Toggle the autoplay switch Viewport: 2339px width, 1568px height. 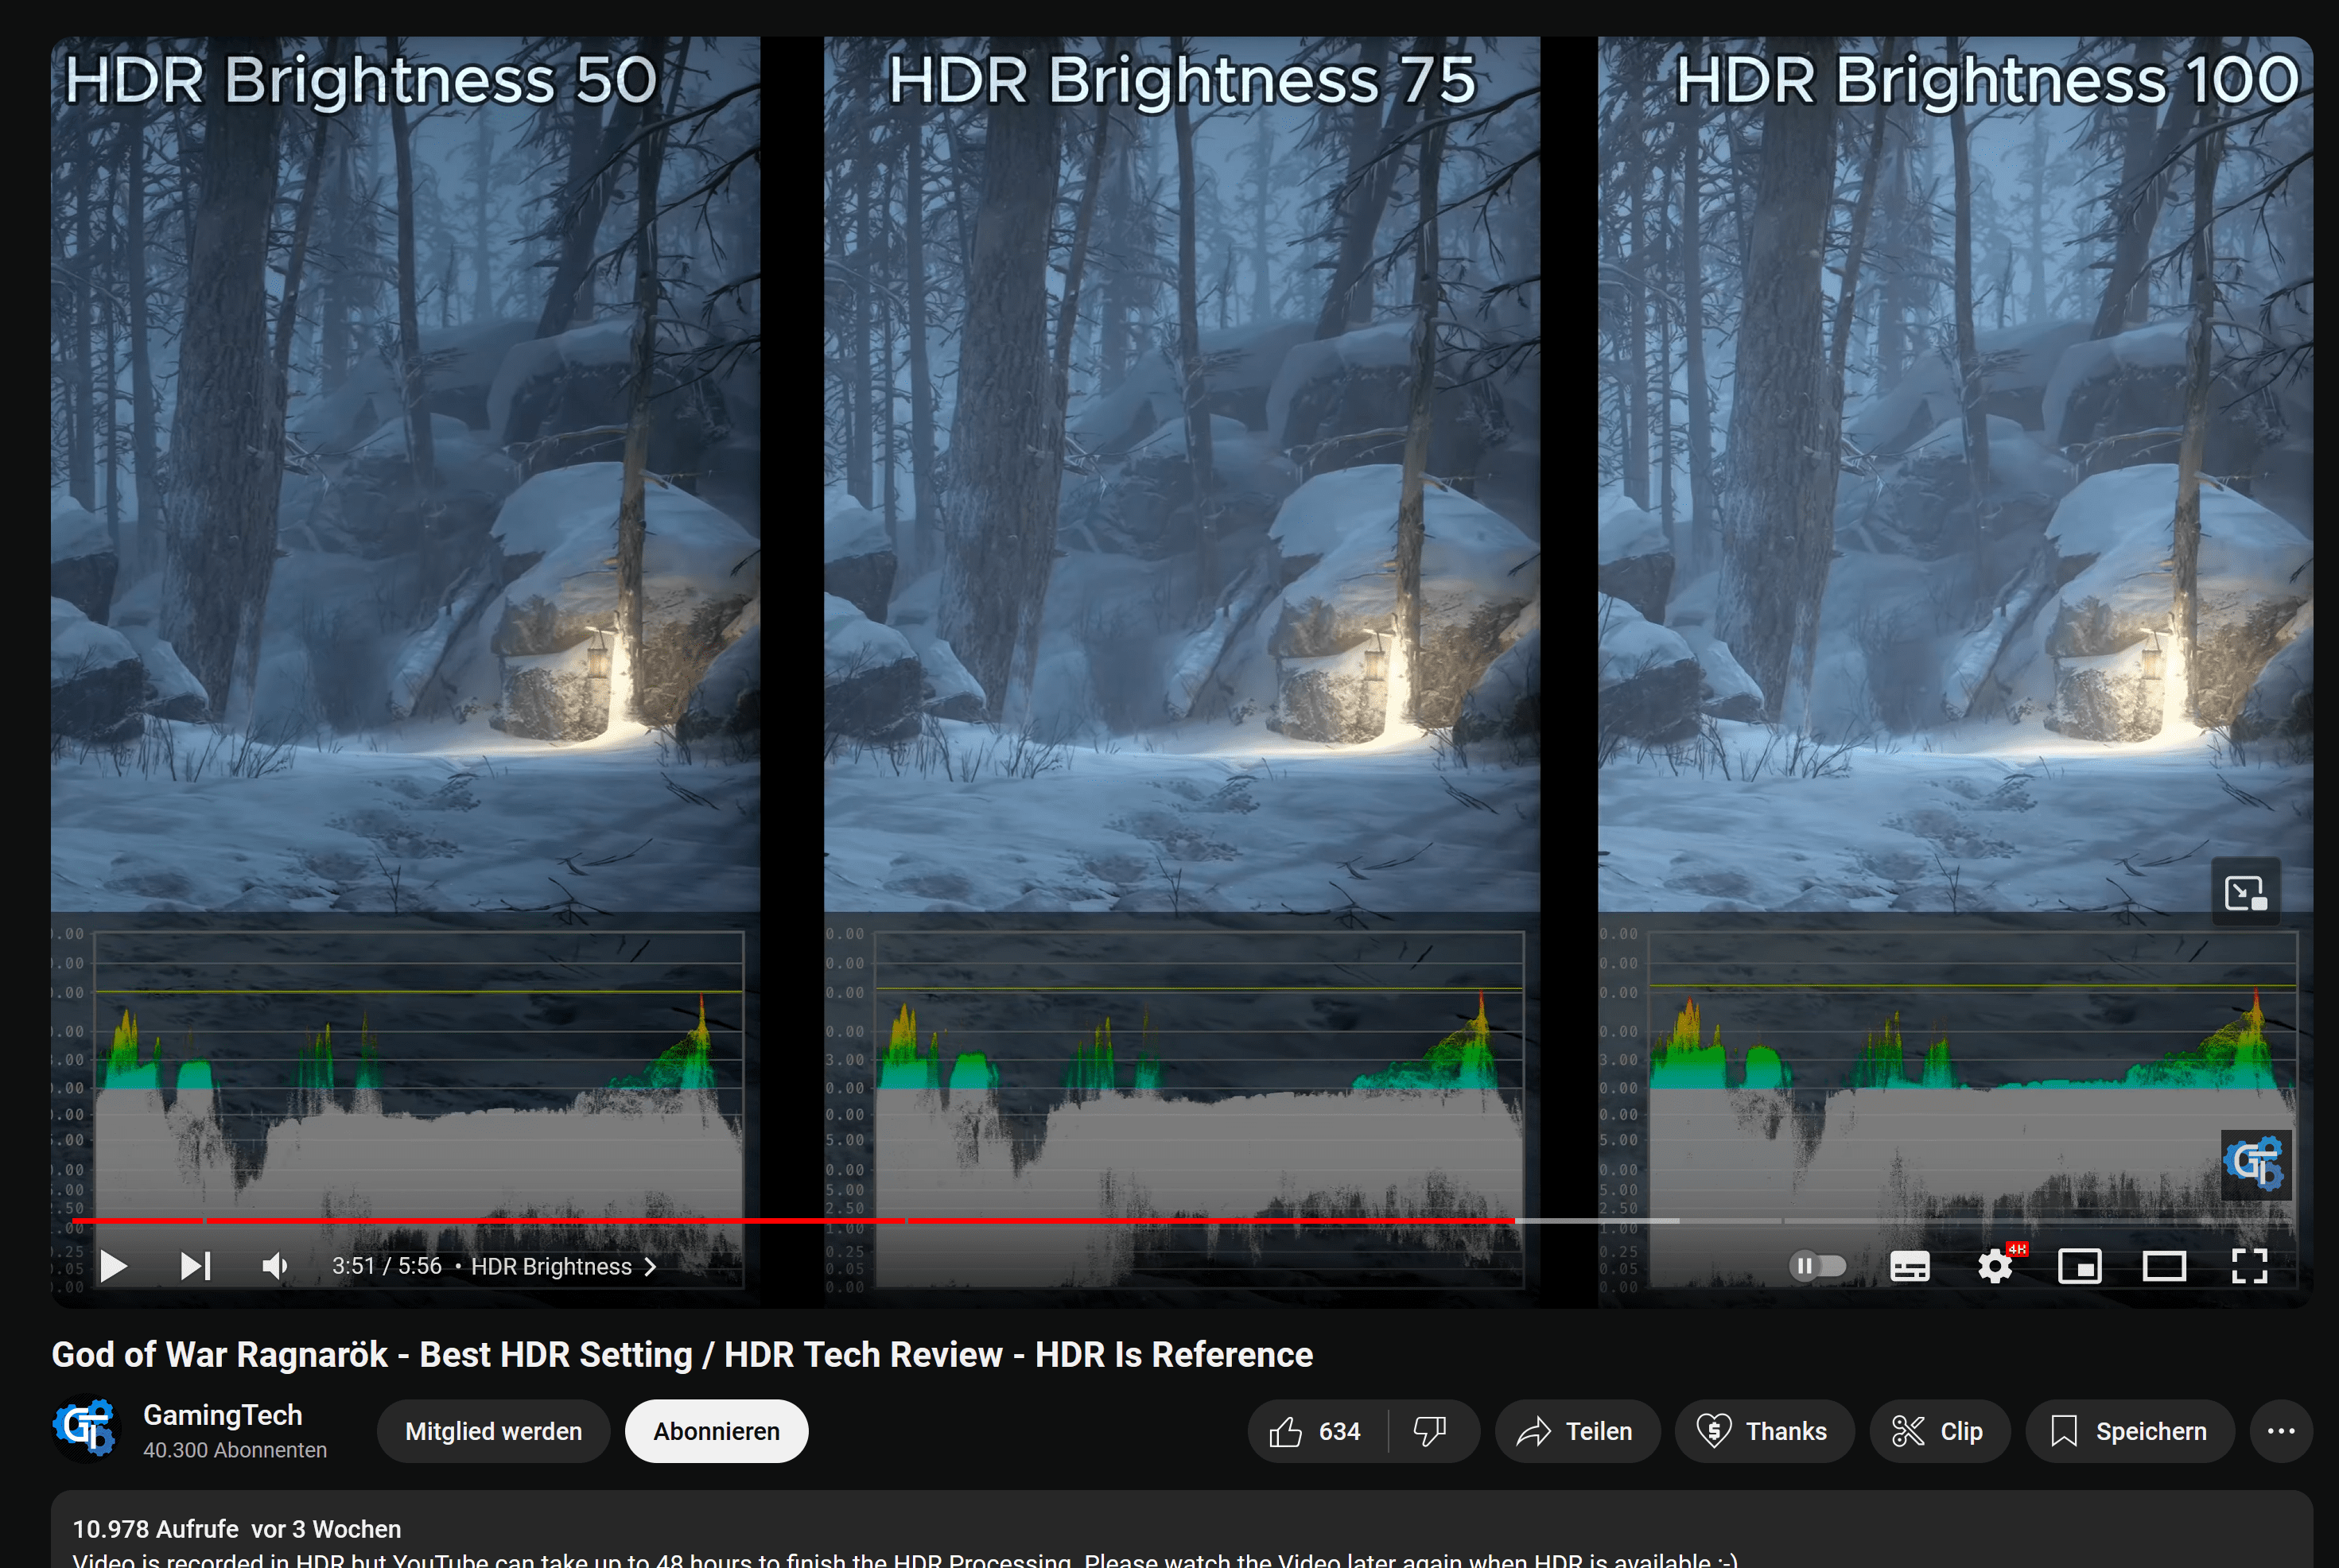[1817, 1266]
